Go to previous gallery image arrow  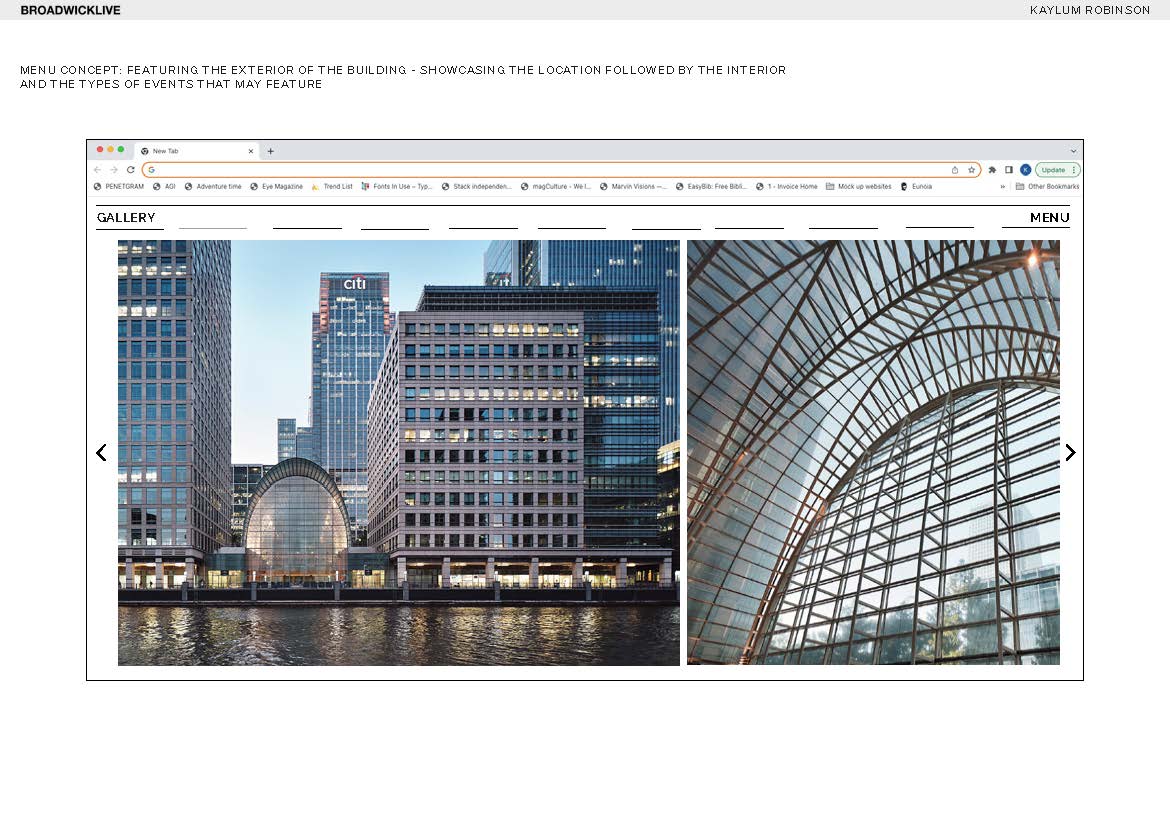click(x=101, y=453)
